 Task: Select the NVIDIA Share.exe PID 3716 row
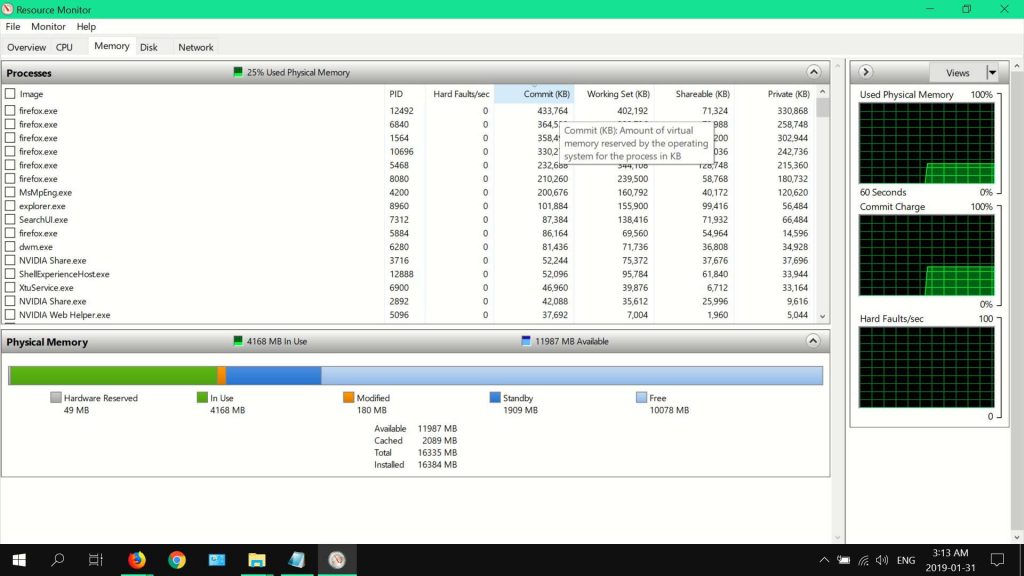click(409, 261)
